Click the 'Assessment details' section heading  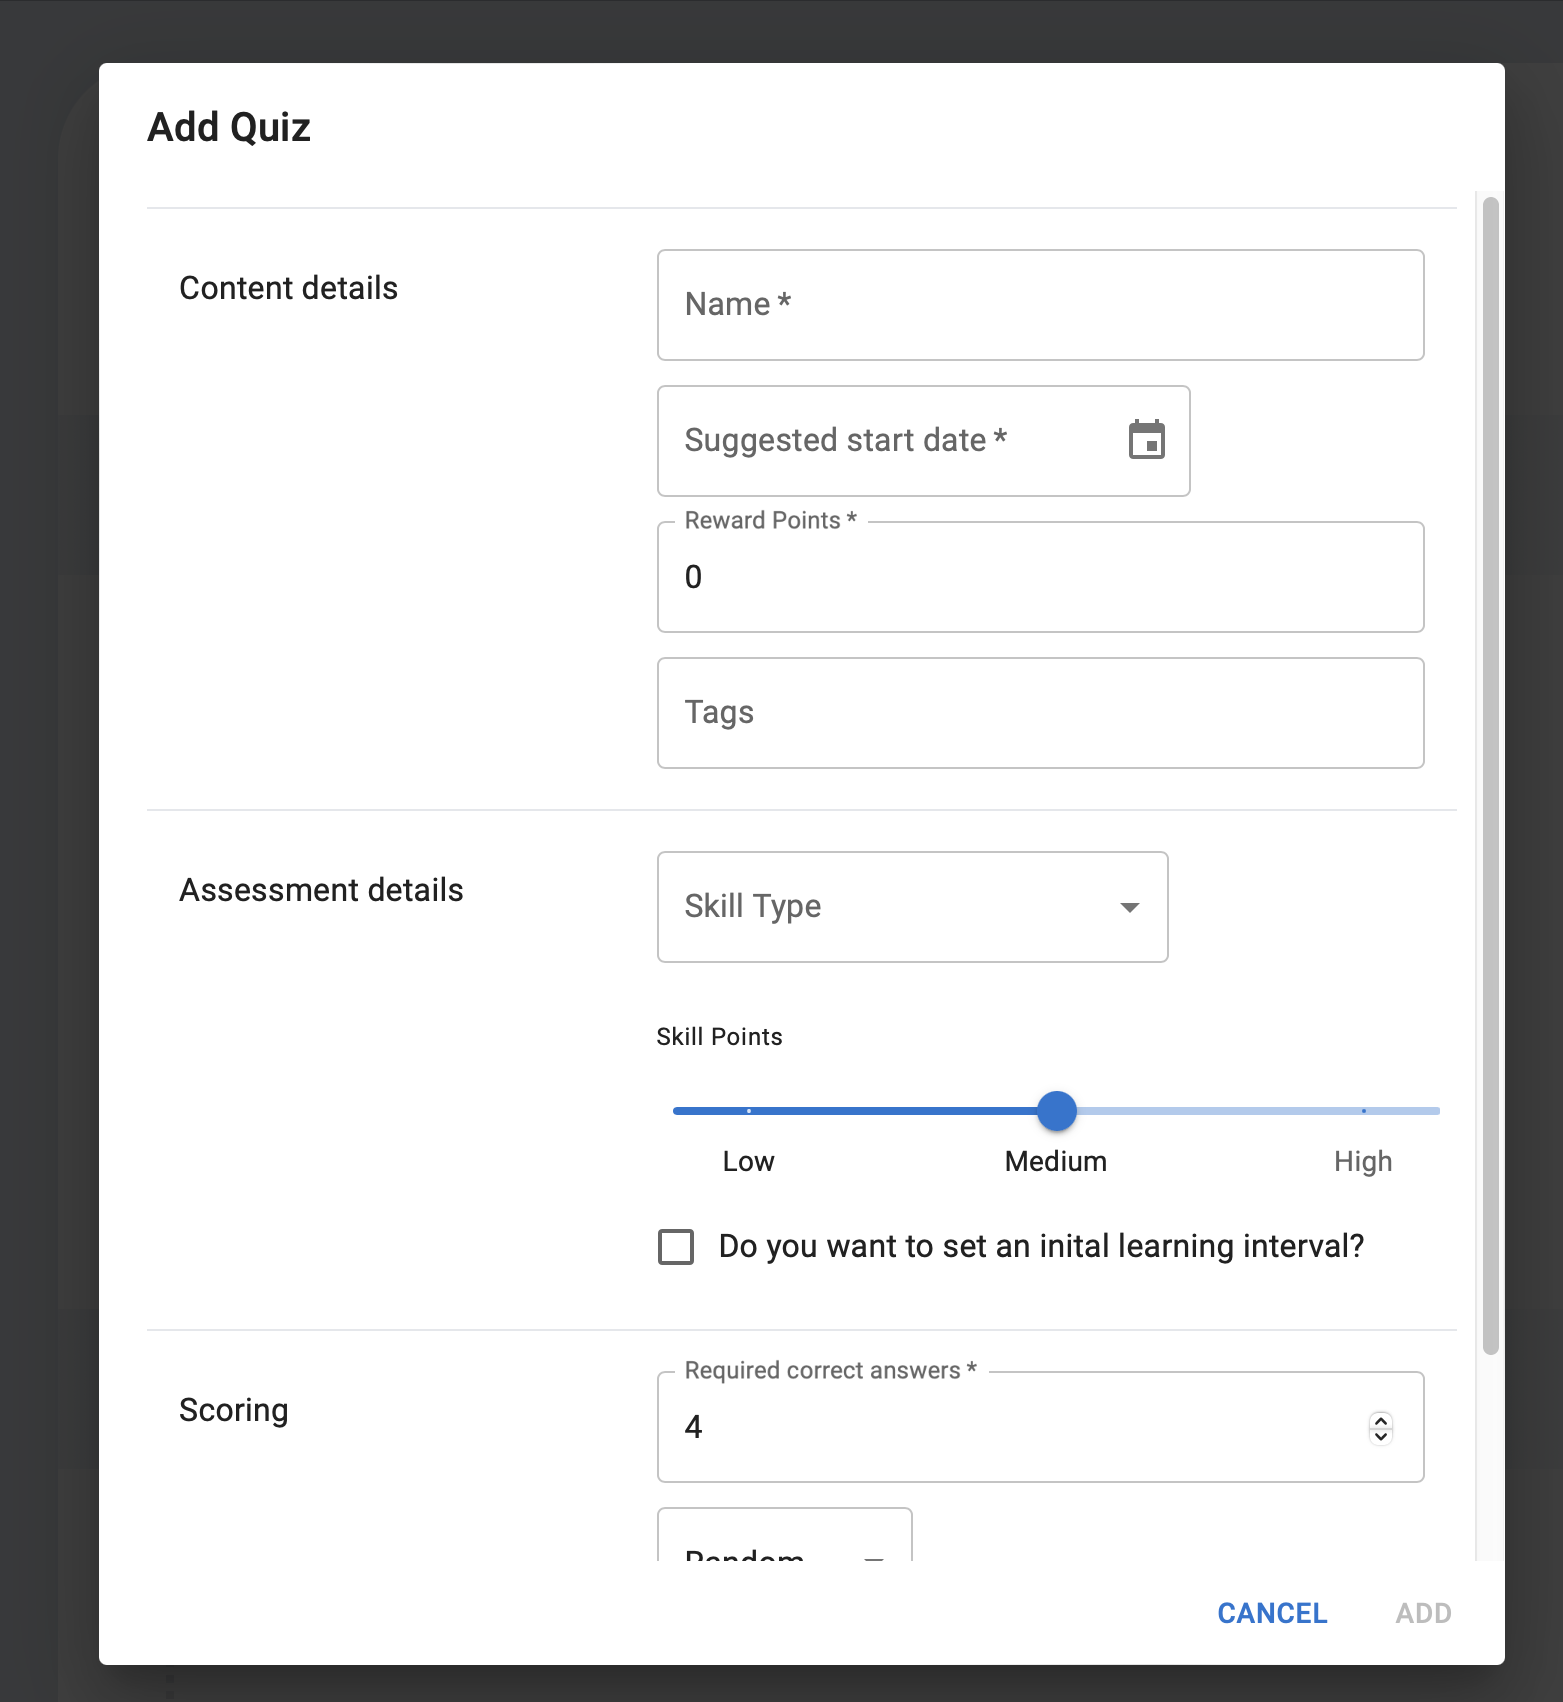click(321, 890)
